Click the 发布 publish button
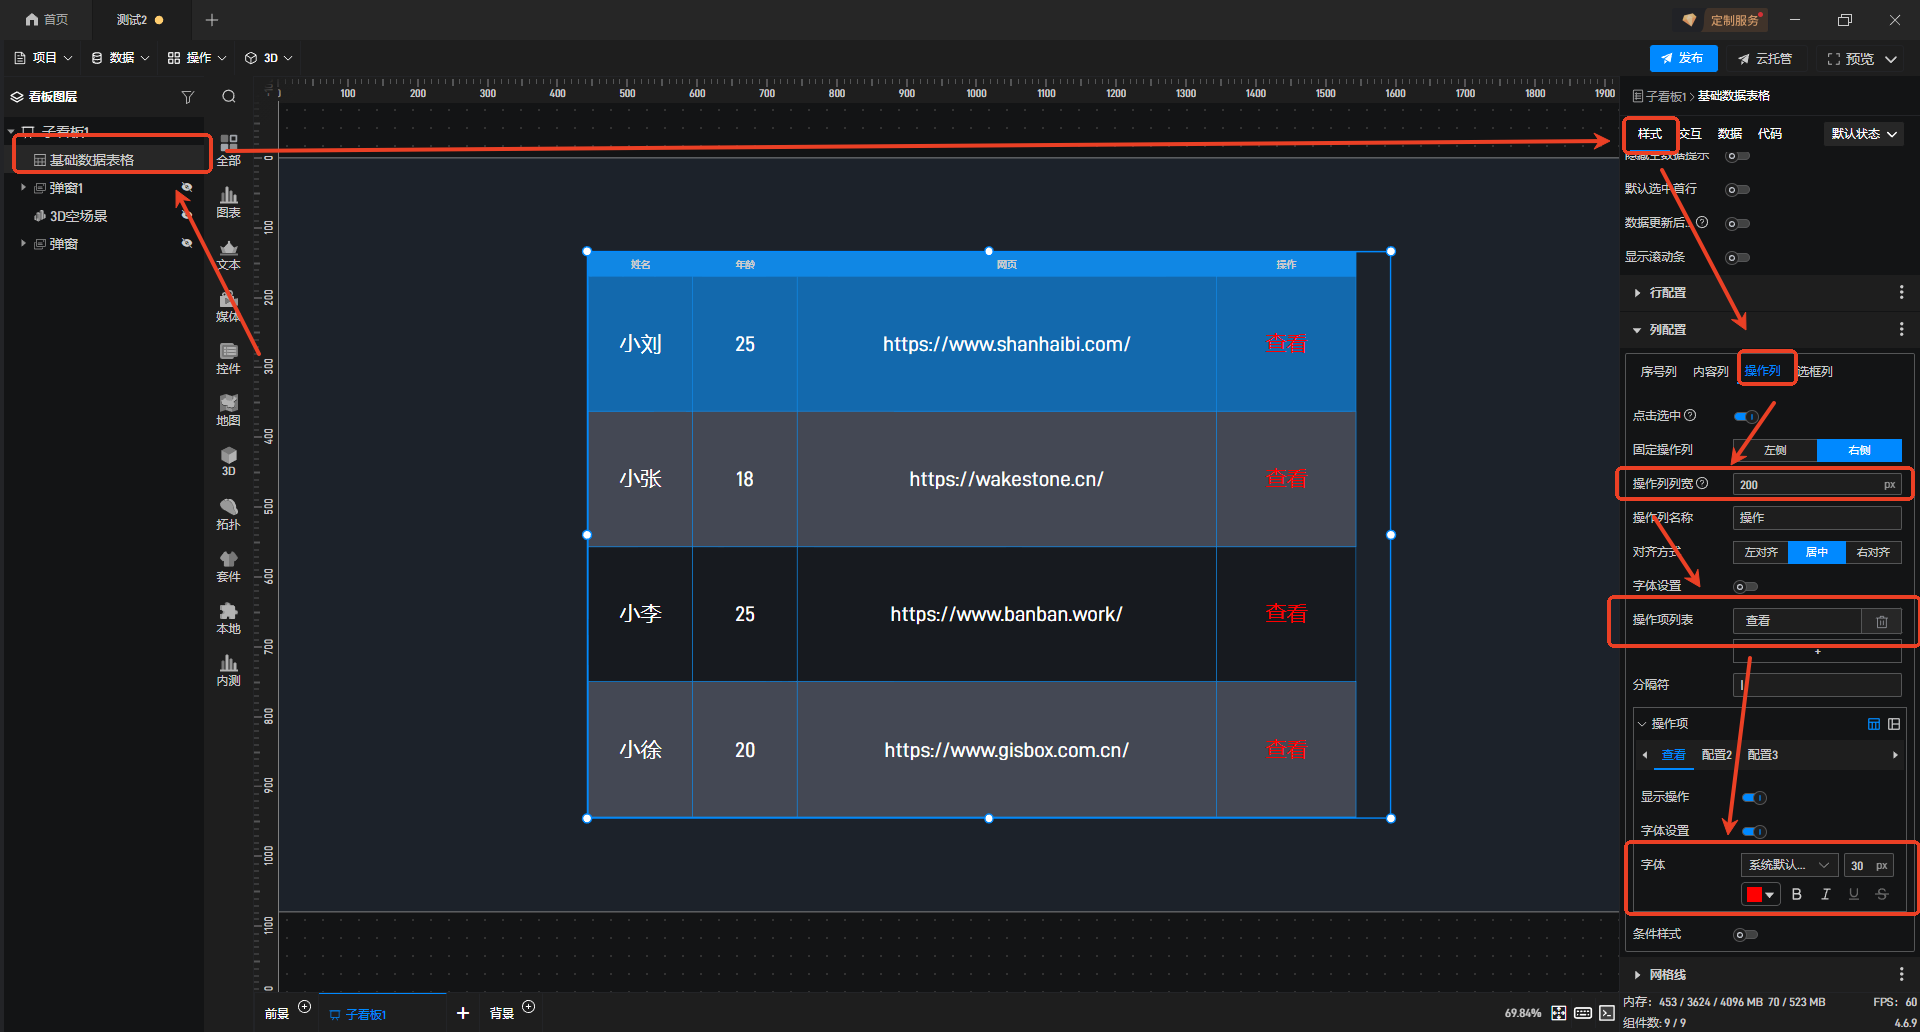The image size is (1920, 1032). (1683, 58)
